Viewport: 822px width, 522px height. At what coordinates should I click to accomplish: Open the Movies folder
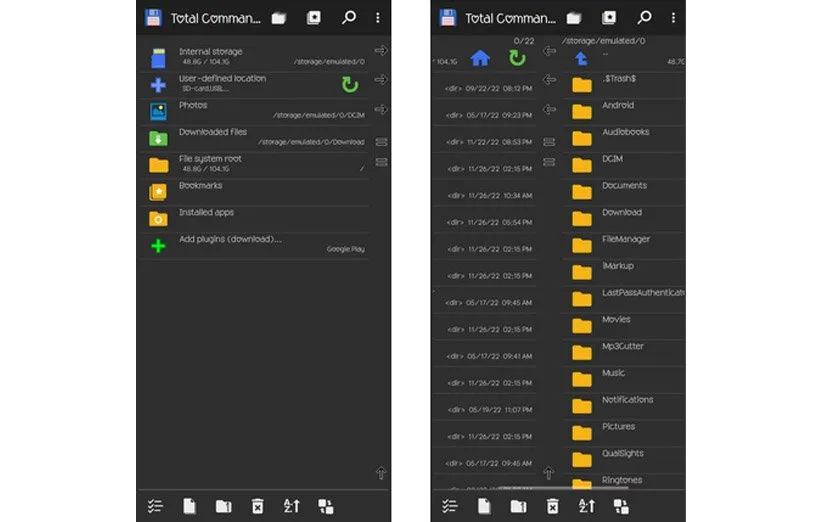click(616, 320)
